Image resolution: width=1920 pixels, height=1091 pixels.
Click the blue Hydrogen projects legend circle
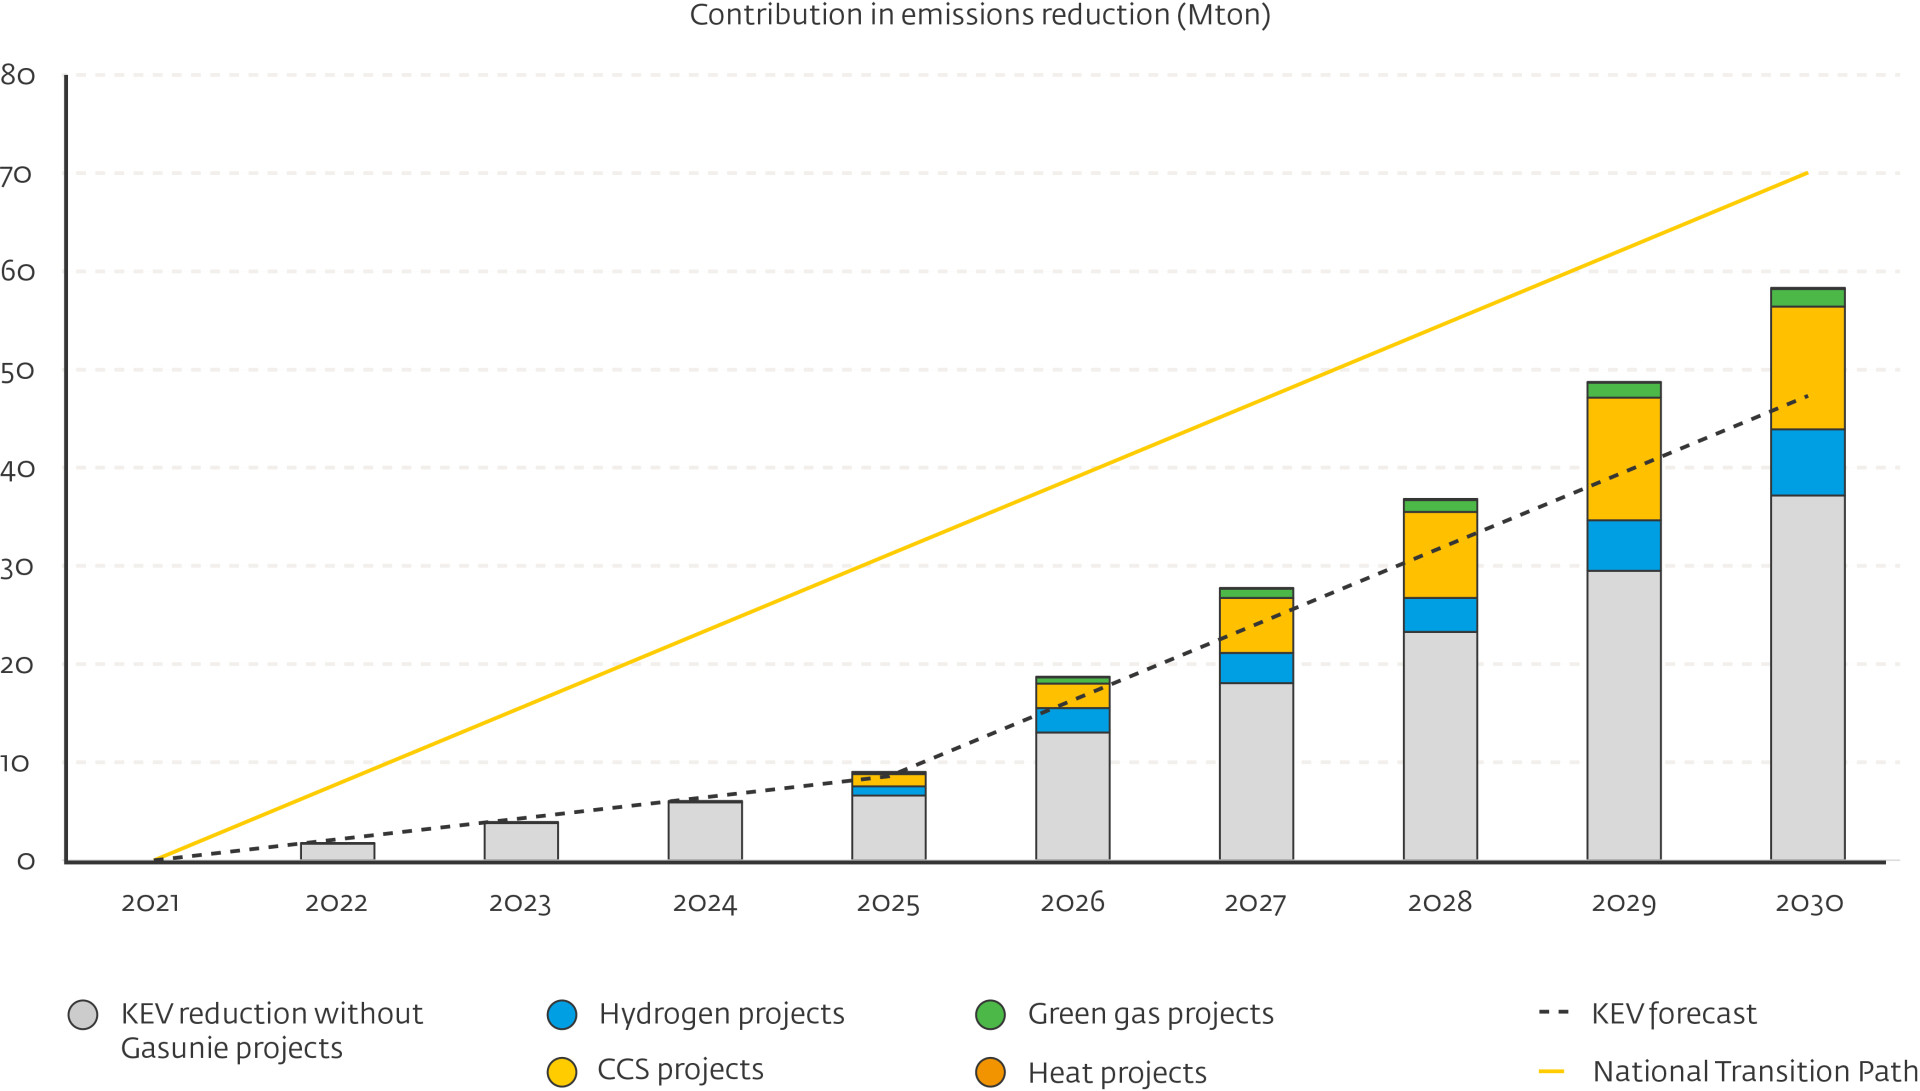click(562, 1014)
